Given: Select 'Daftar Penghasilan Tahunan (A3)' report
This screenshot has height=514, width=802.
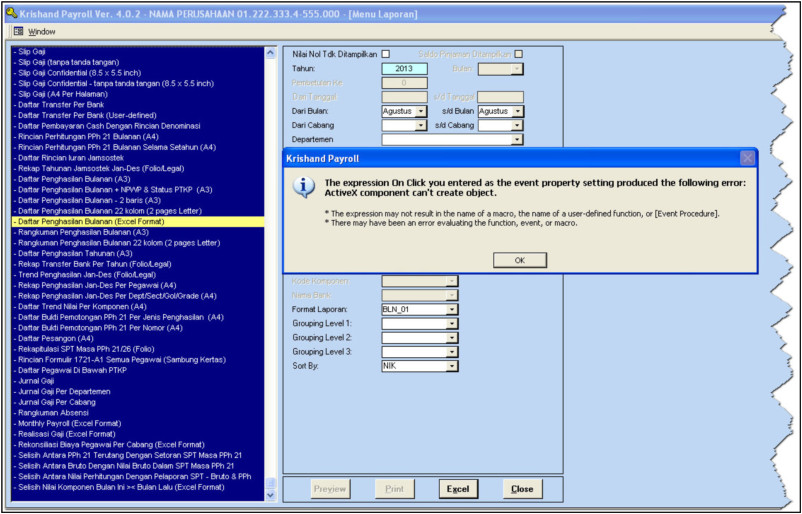Looking at the screenshot, I should [138, 254].
